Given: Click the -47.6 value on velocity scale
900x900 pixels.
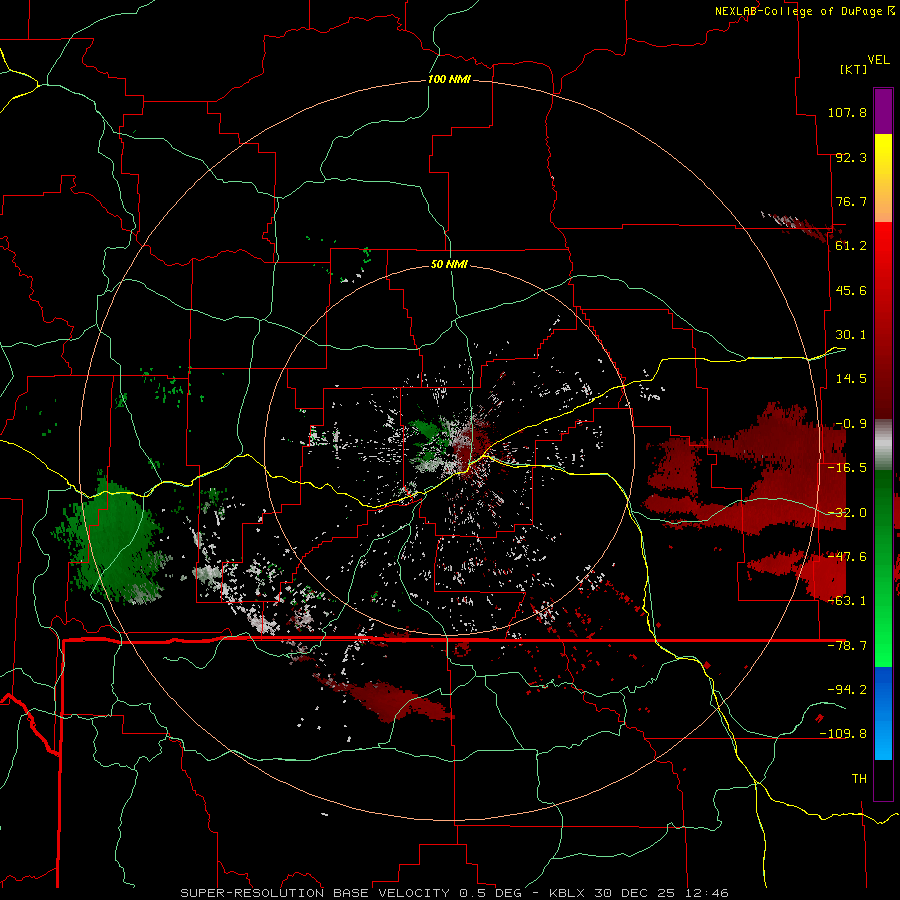Looking at the screenshot, I should click(847, 557).
